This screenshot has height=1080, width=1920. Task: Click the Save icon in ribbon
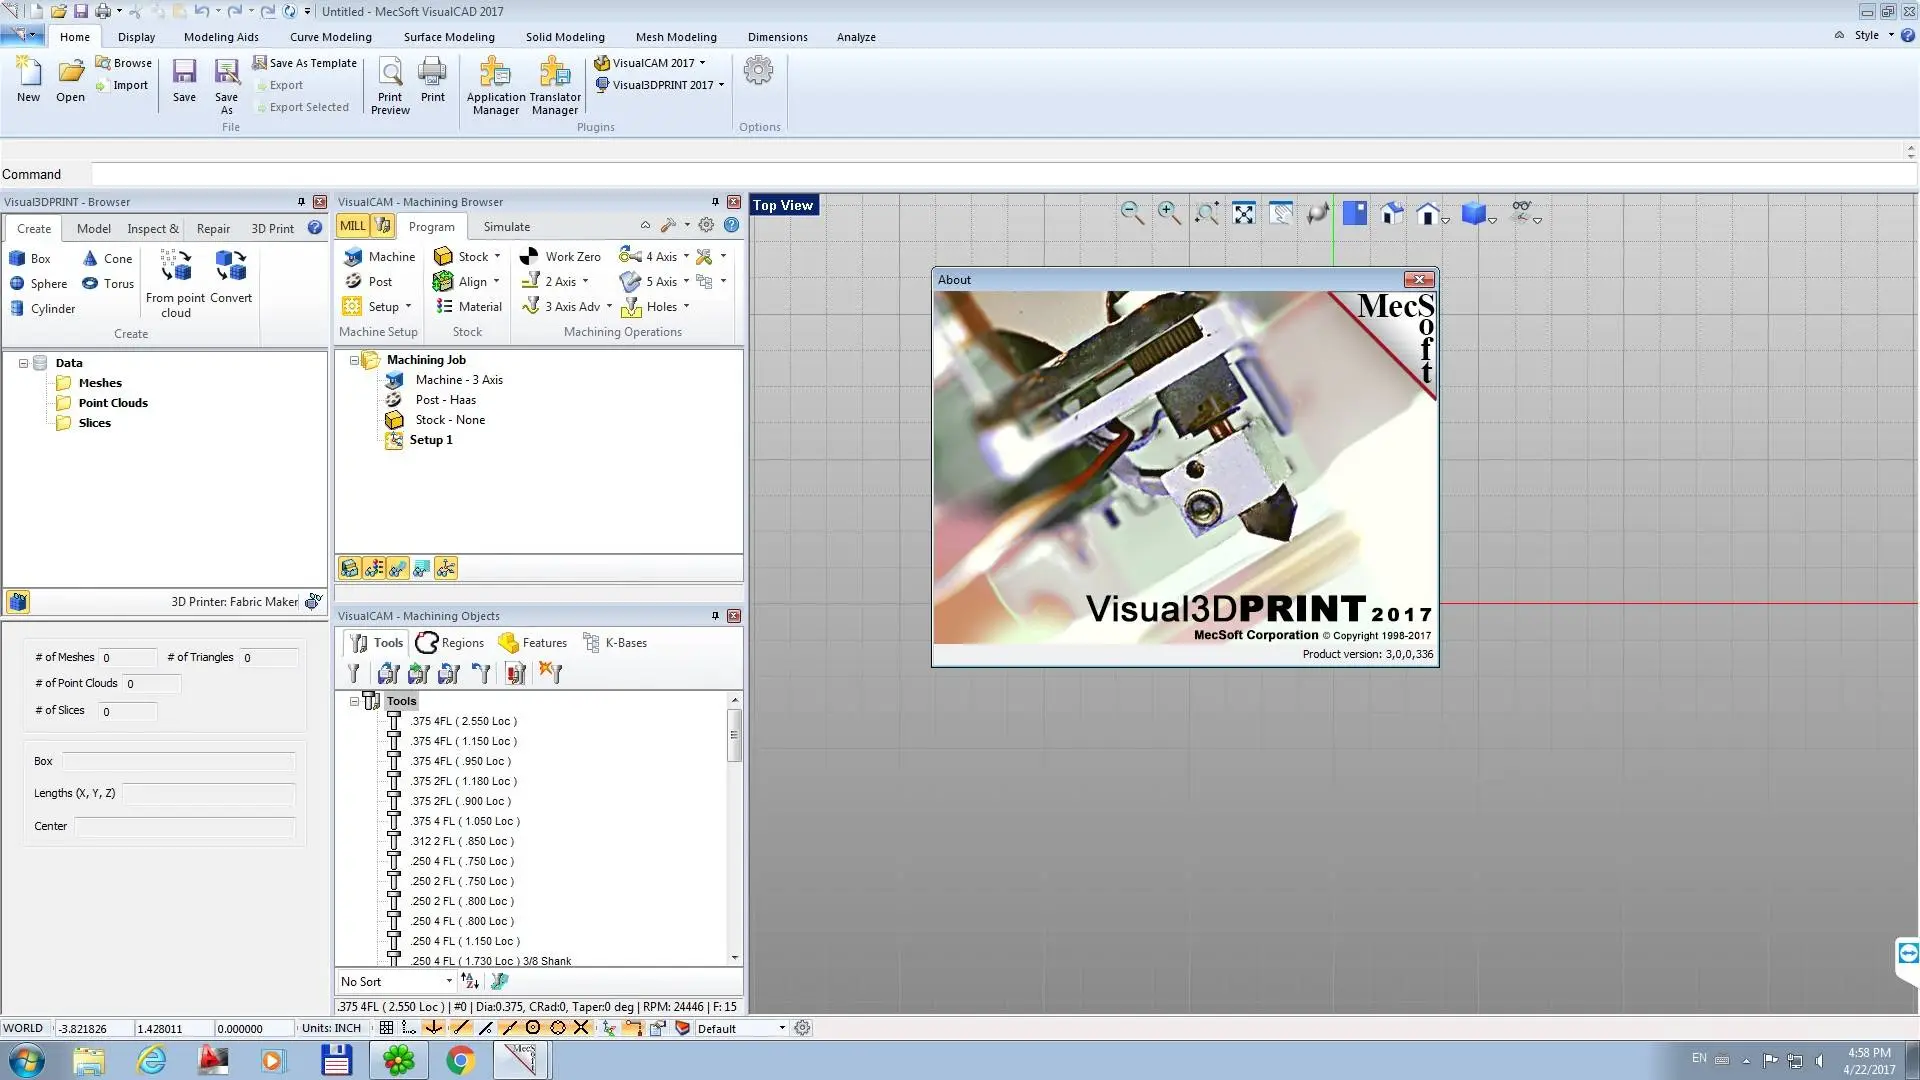pos(184,80)
